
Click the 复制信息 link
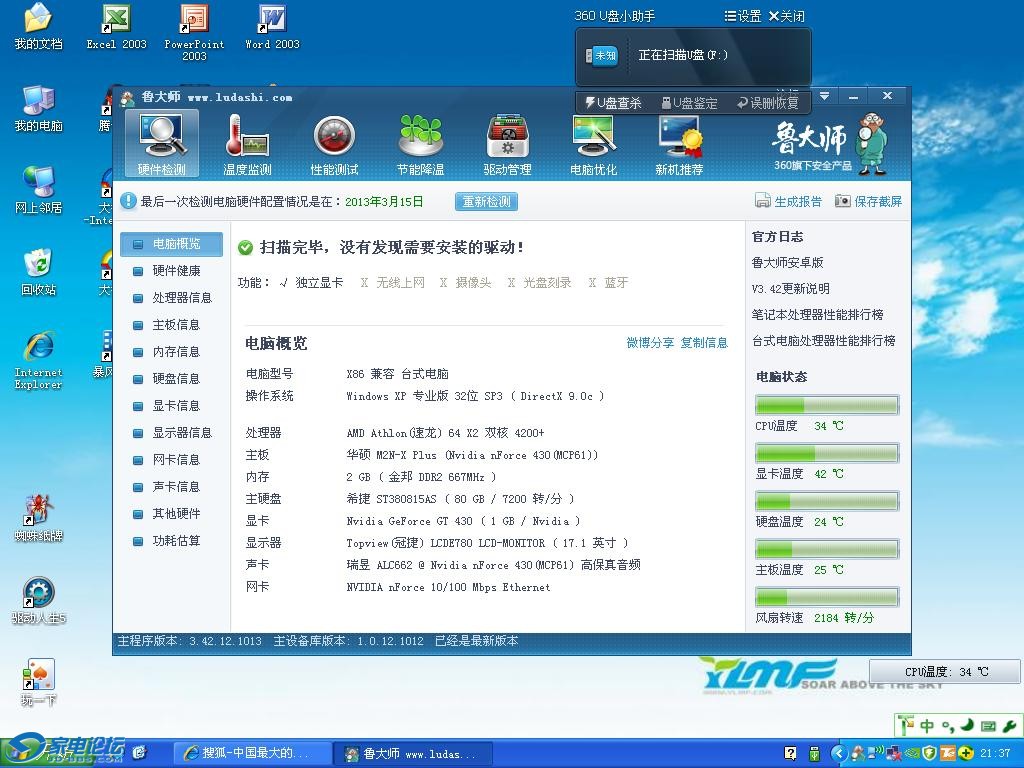[704, 343]
